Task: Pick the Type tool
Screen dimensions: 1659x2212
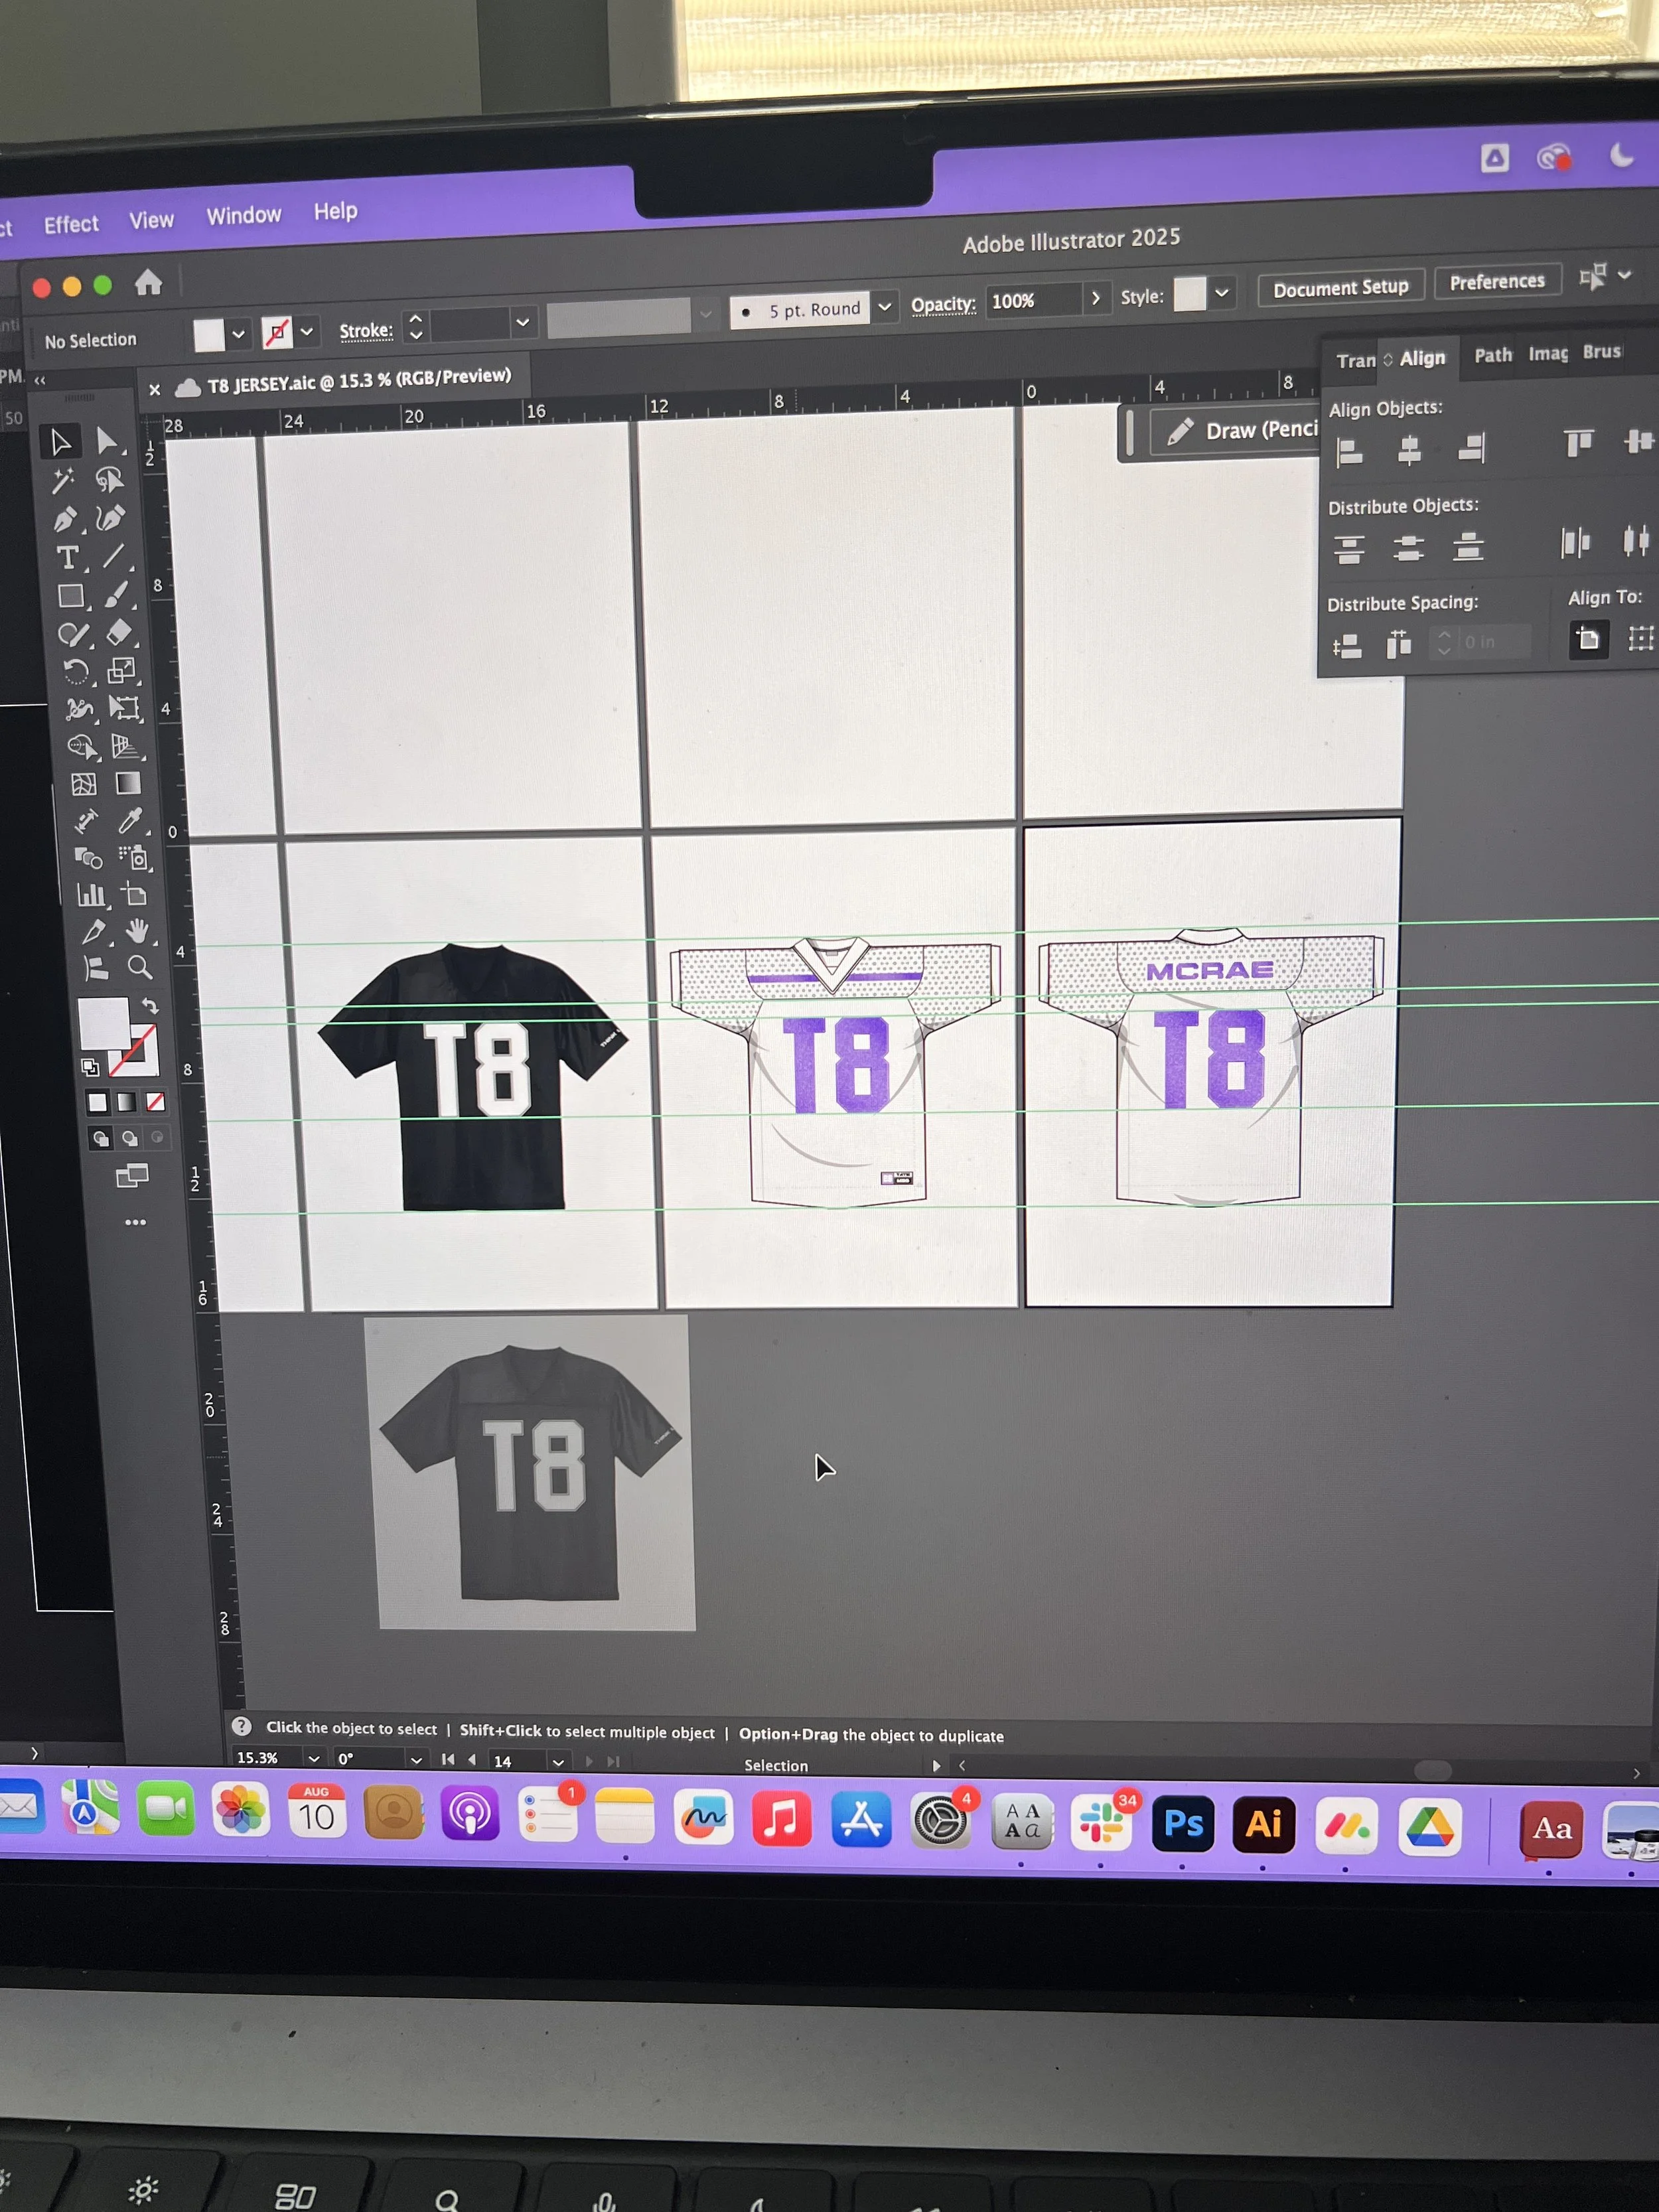Action: [67, 558]
